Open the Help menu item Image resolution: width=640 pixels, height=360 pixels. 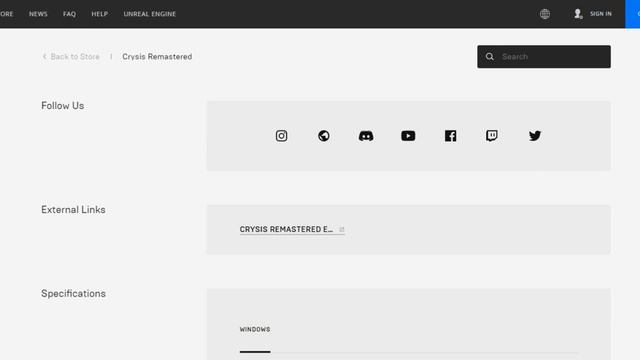(x=100, y=14)
